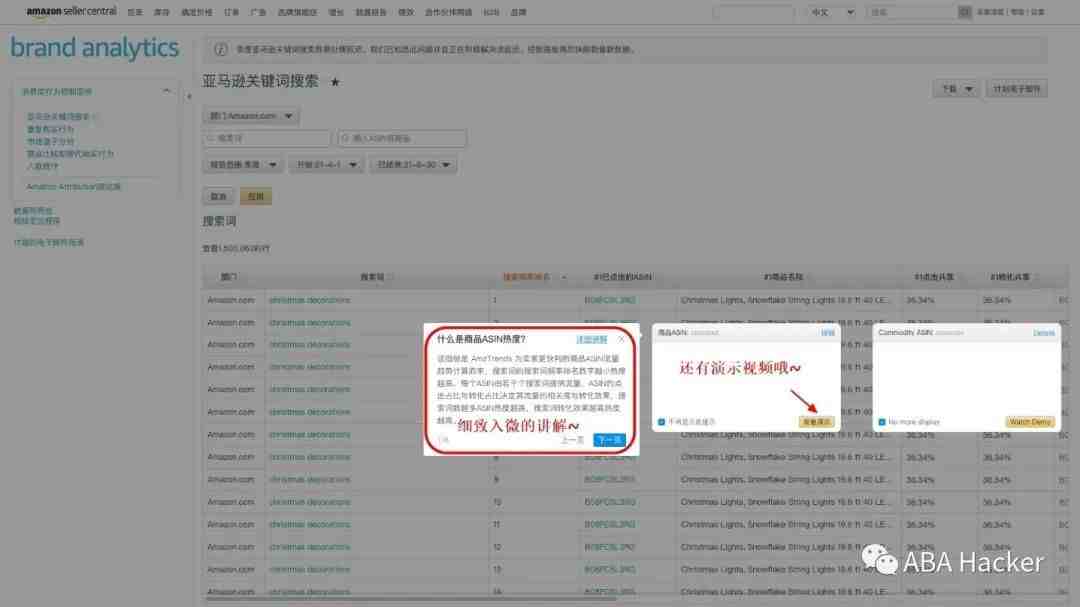Open the start date dropdown
The image size is (1080, 607).
point(326,165)
